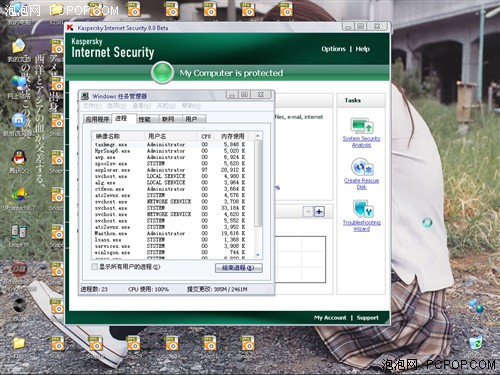Open the yellow folder icon at bottom left

[x=19, y=343]
